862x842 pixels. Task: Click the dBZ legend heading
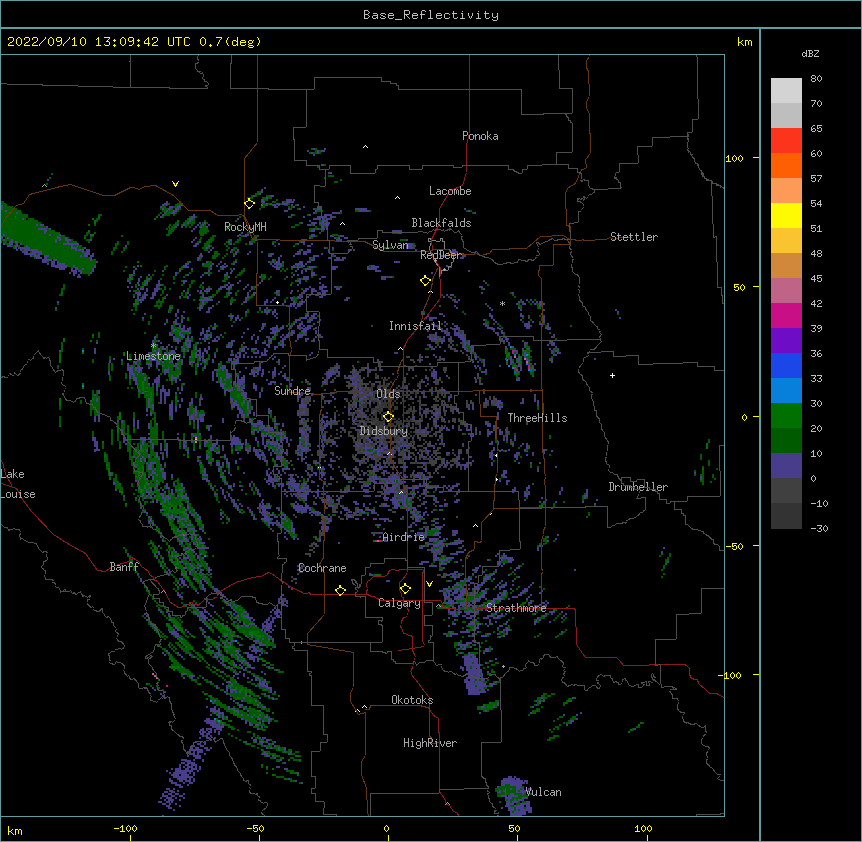coord(810,53)
